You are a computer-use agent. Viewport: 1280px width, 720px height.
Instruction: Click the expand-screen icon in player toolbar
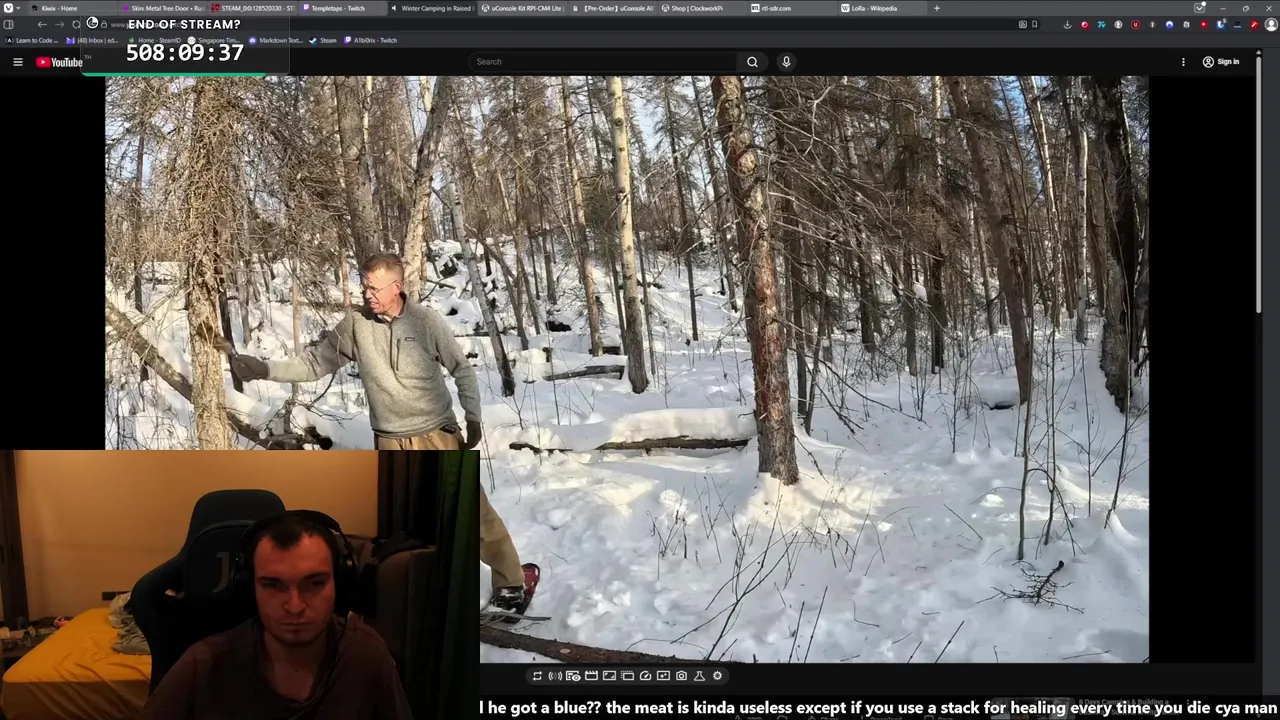coord(609,676)
